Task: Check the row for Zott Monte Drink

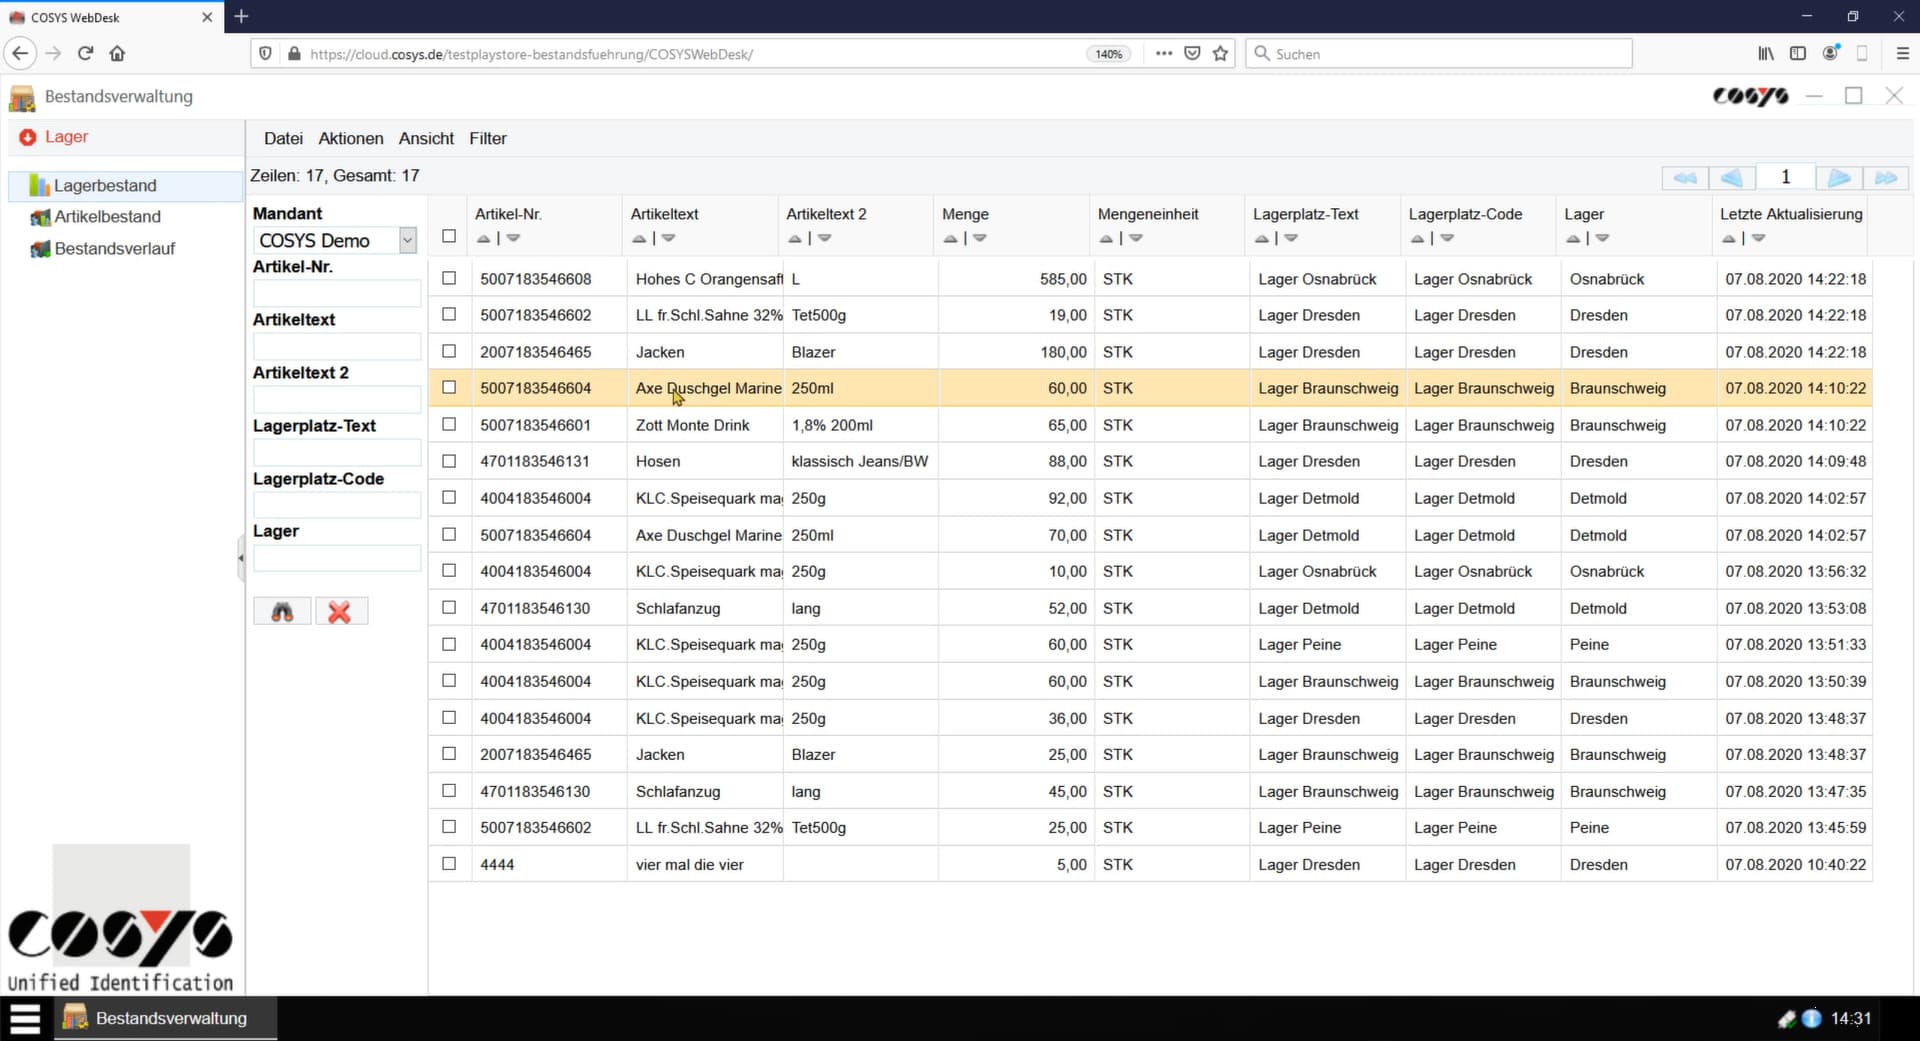Action: point(449,424)
